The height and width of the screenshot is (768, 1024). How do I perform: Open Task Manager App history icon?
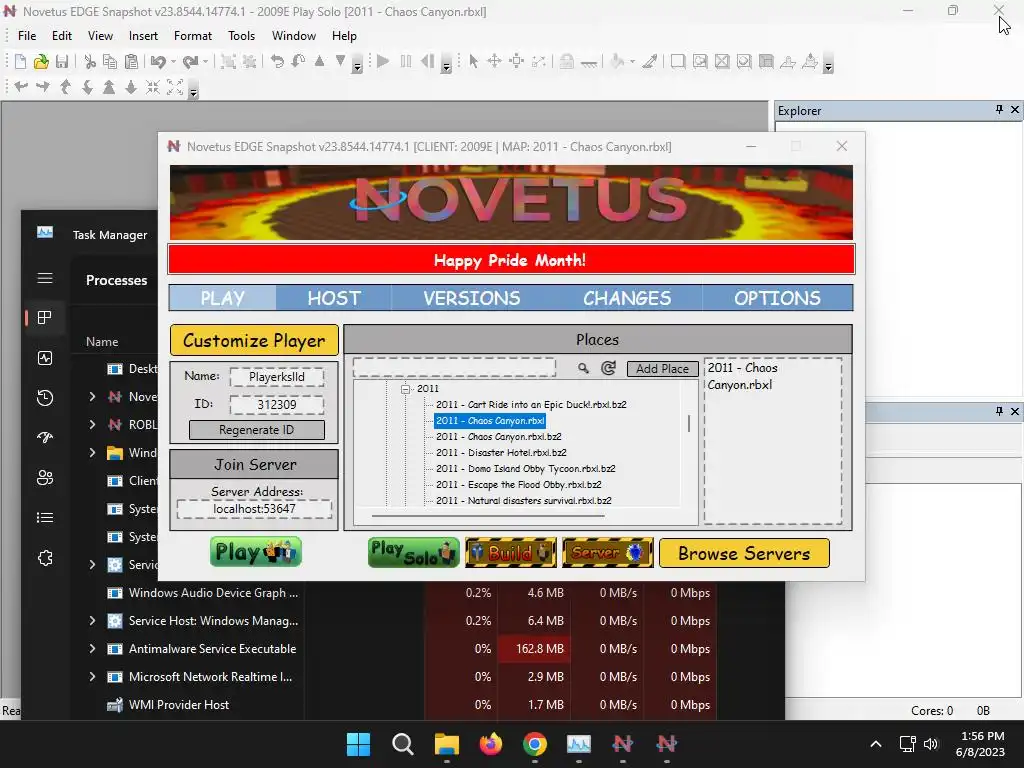45,398
